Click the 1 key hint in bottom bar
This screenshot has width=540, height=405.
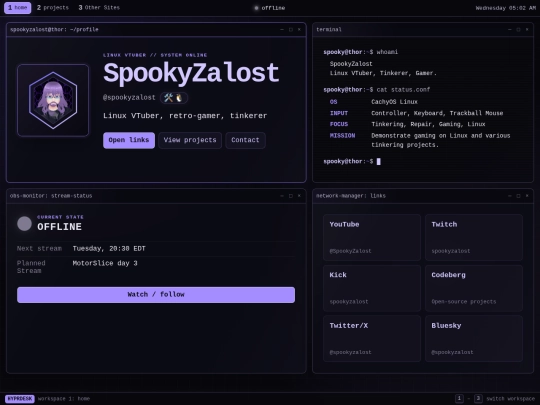459,399
